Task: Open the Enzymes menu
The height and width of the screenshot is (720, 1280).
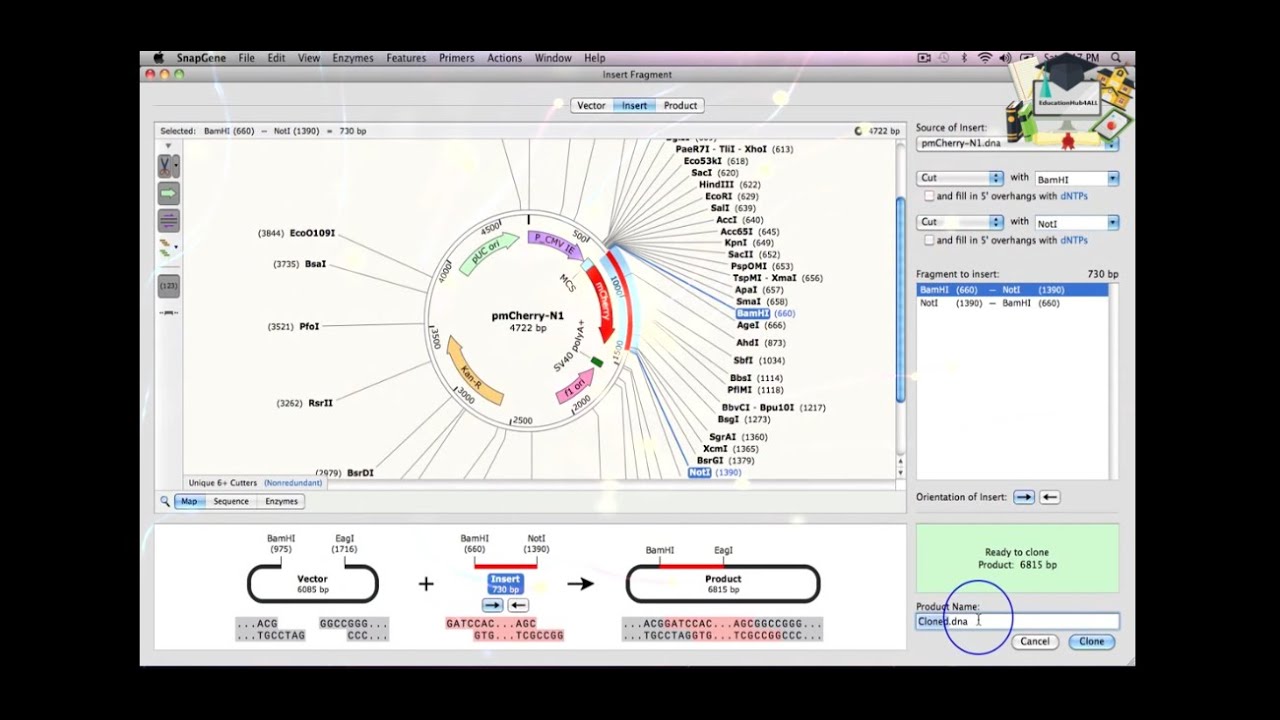Action: [353, 58]
